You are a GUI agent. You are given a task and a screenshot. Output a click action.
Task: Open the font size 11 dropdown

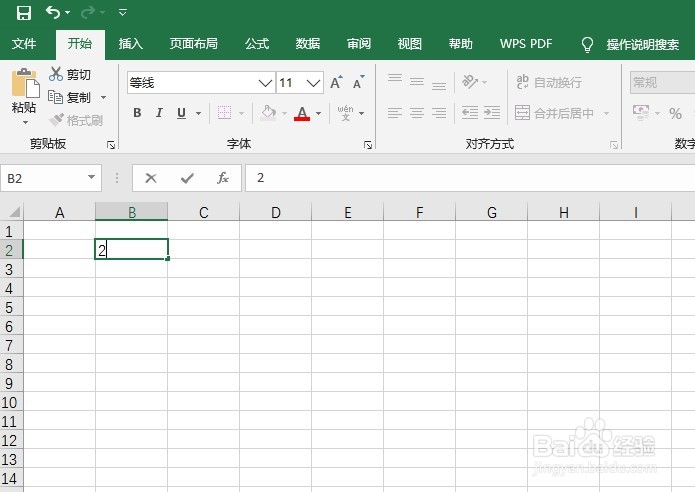click(313, 83)
